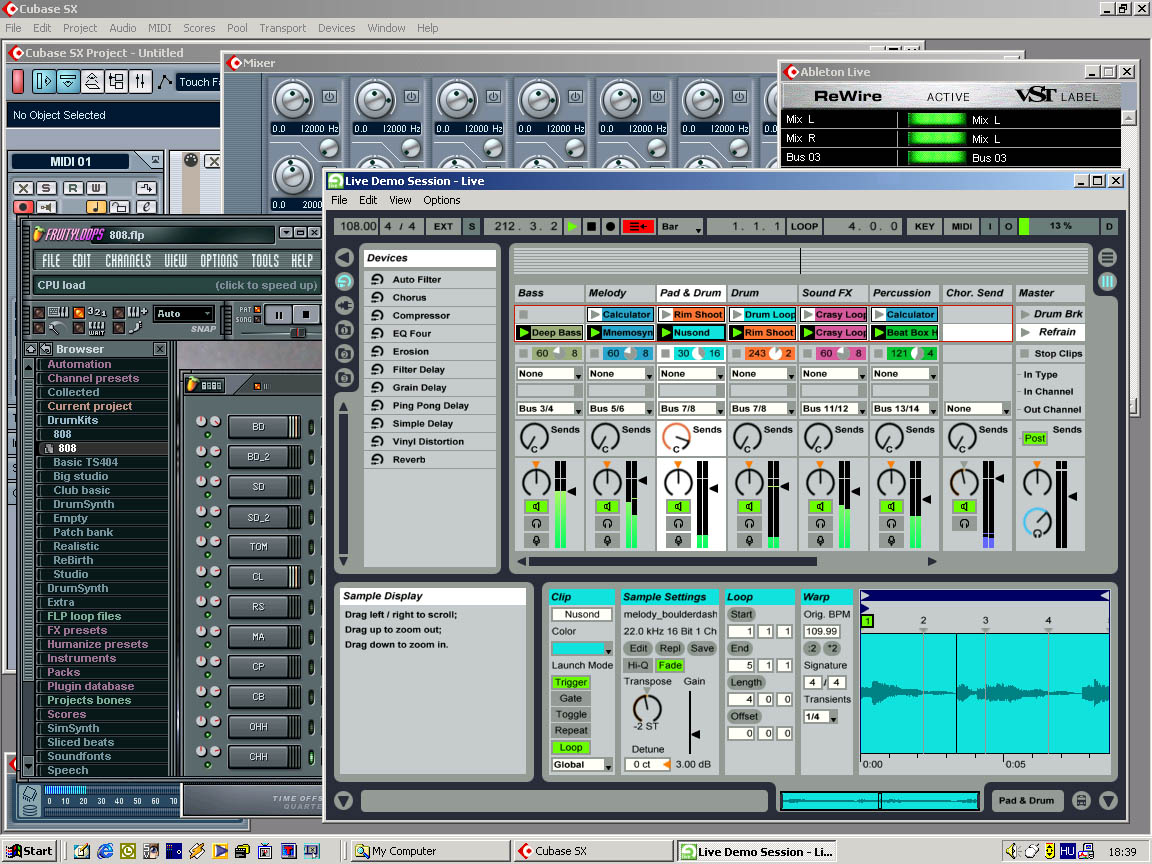Open Bass track output Bus 3/4 dropdown

(x=549, y=408)
